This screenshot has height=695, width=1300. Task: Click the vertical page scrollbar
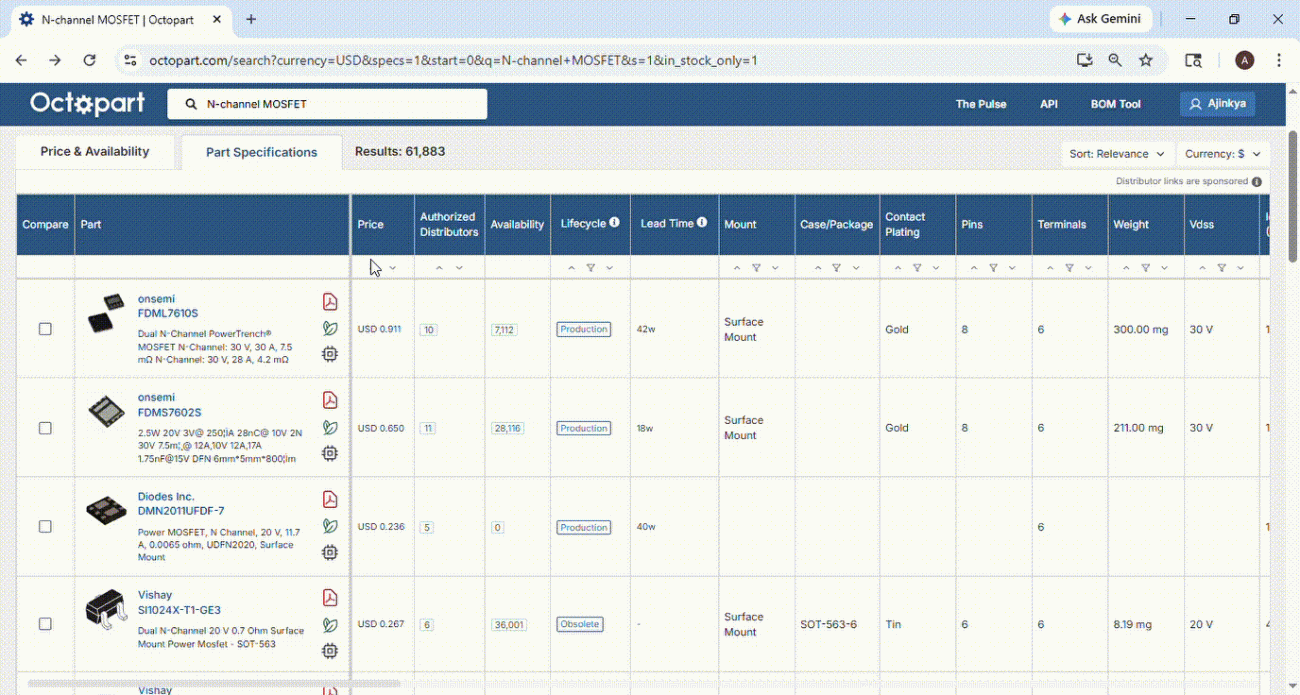(1292, 195)
